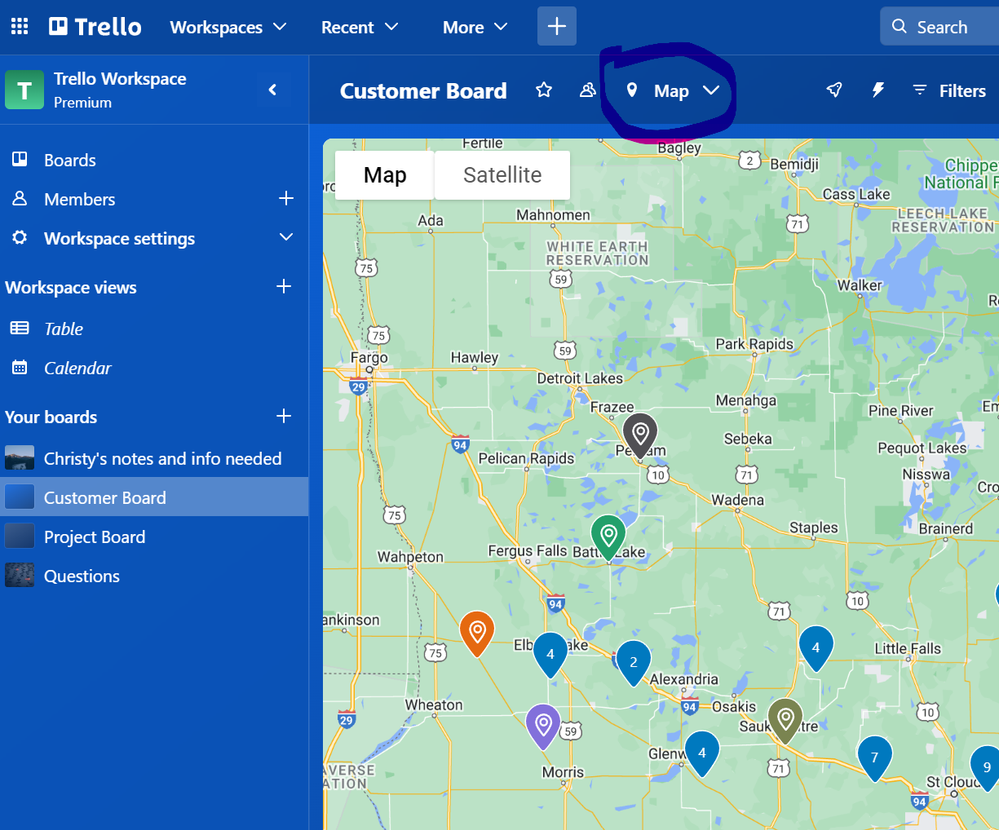Open Members in the sidebar
The width and height of the screenshot is (999, 830).
[x=80, y=199]
